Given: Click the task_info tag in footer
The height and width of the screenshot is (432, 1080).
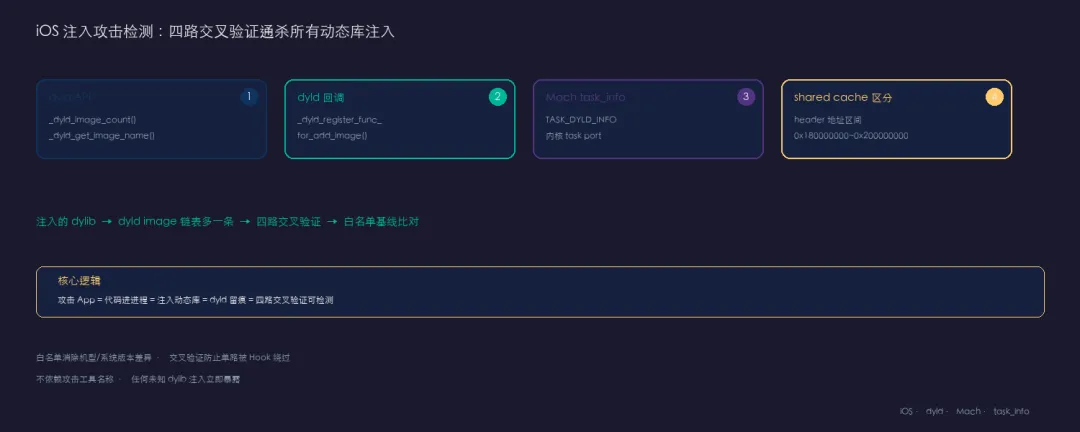Looking at the screenshot, I should pyautogui.click(x=1011, y=411).
